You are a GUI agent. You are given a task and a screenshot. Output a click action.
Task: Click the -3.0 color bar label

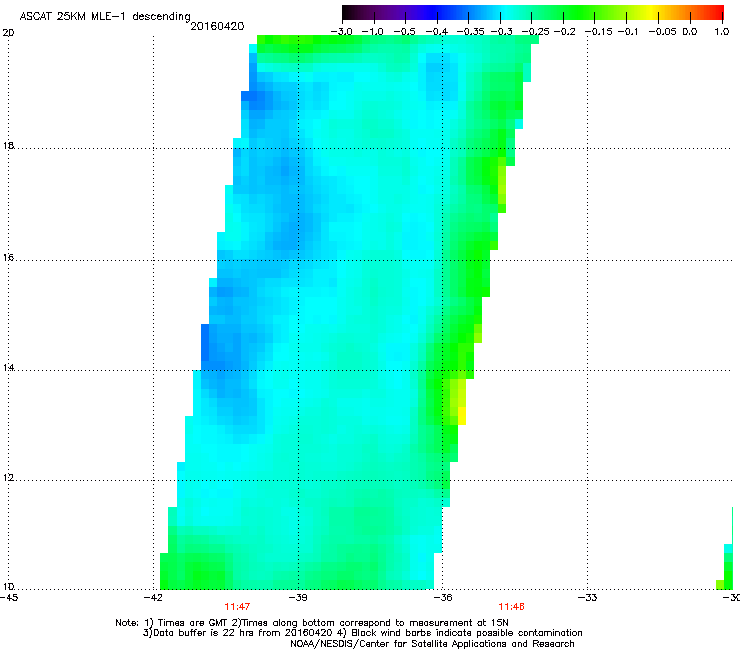[x=341, y=32]
